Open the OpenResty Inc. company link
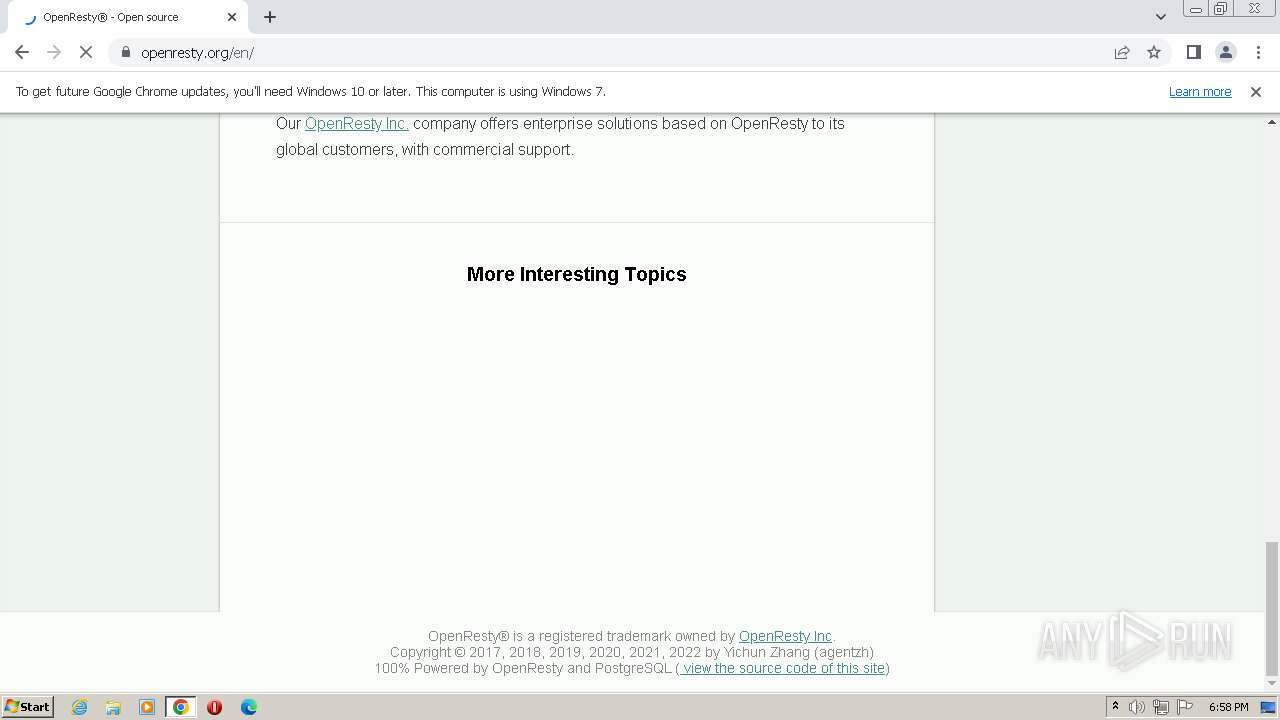The width and height of the screenshot is (1280, 720). click(357, 124)
